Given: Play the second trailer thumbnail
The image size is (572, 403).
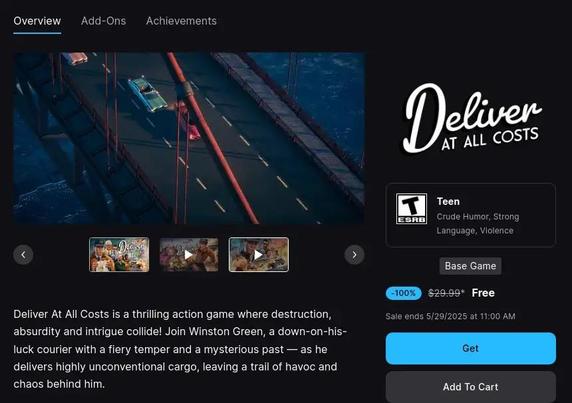Looking at the screenshot, I should 189,255.
